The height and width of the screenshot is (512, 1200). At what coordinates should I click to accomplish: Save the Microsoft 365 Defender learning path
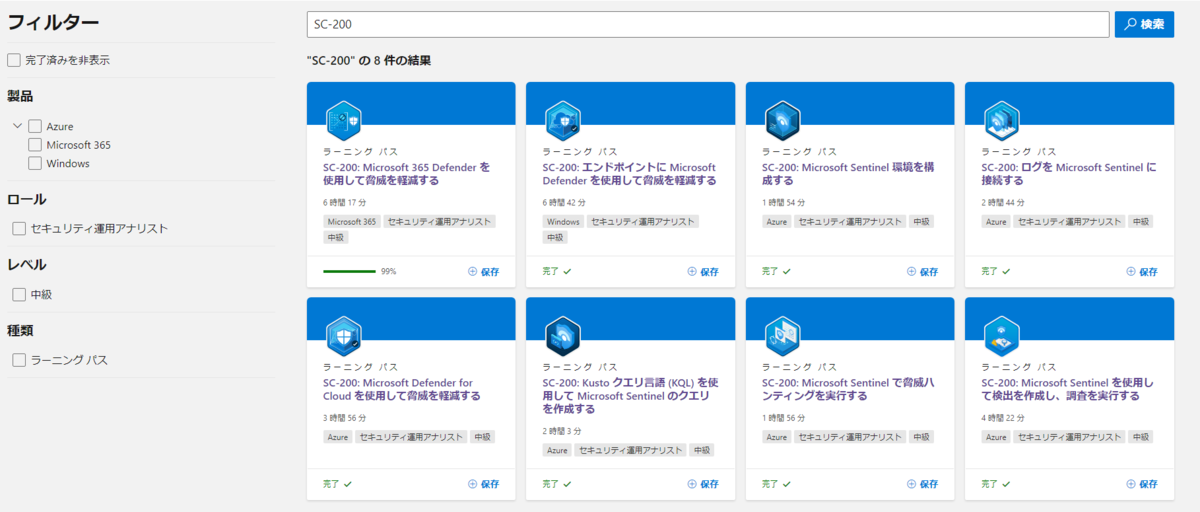[x=483, y=271]
